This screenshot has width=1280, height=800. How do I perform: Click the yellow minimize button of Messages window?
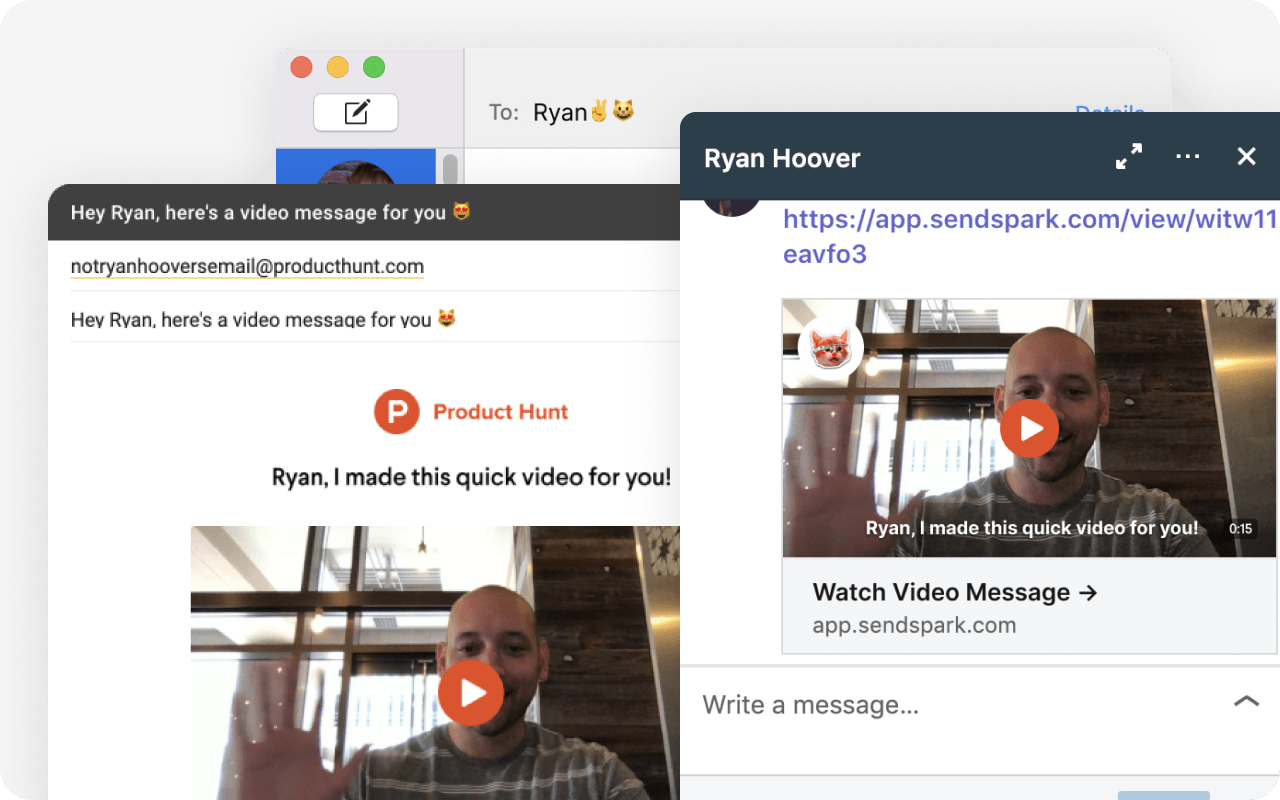pos(338,67)
